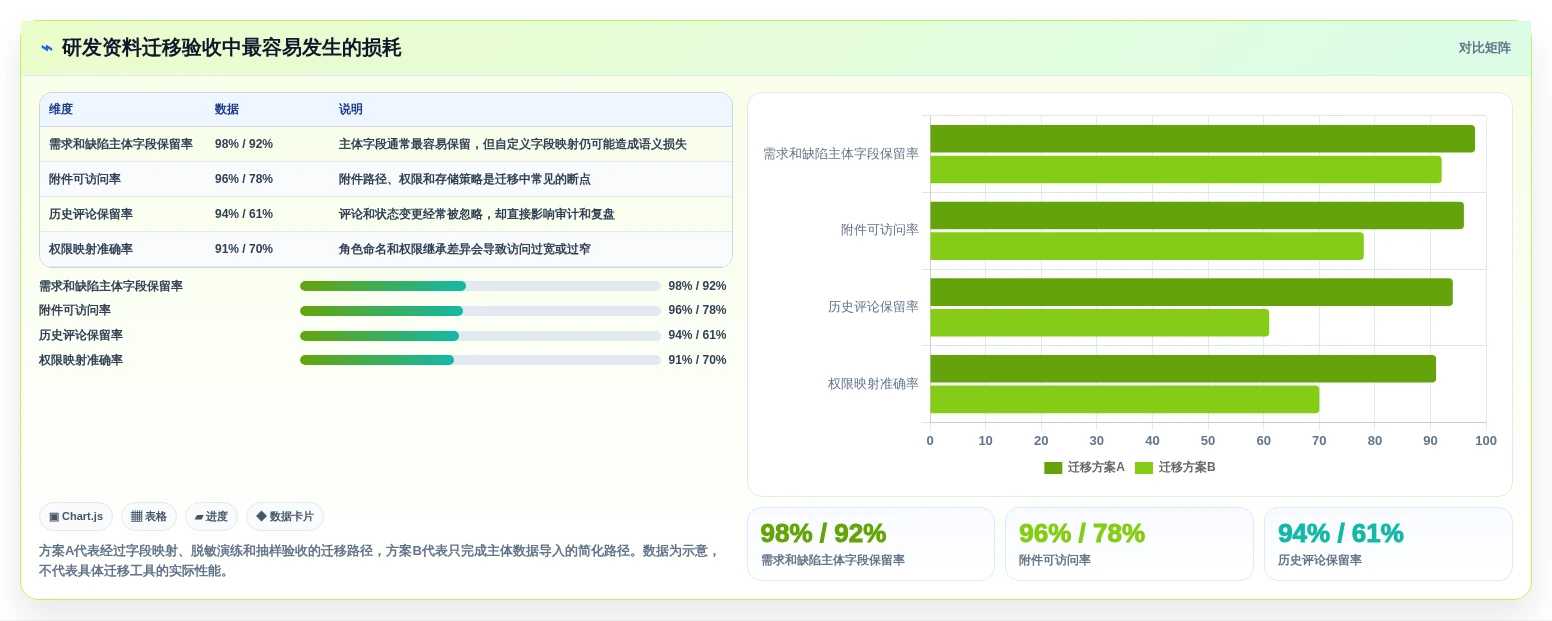Viewport: 1552px width, 621px height.
Task: Toggle 迁移方案B legend color box
Action: 1144,468
